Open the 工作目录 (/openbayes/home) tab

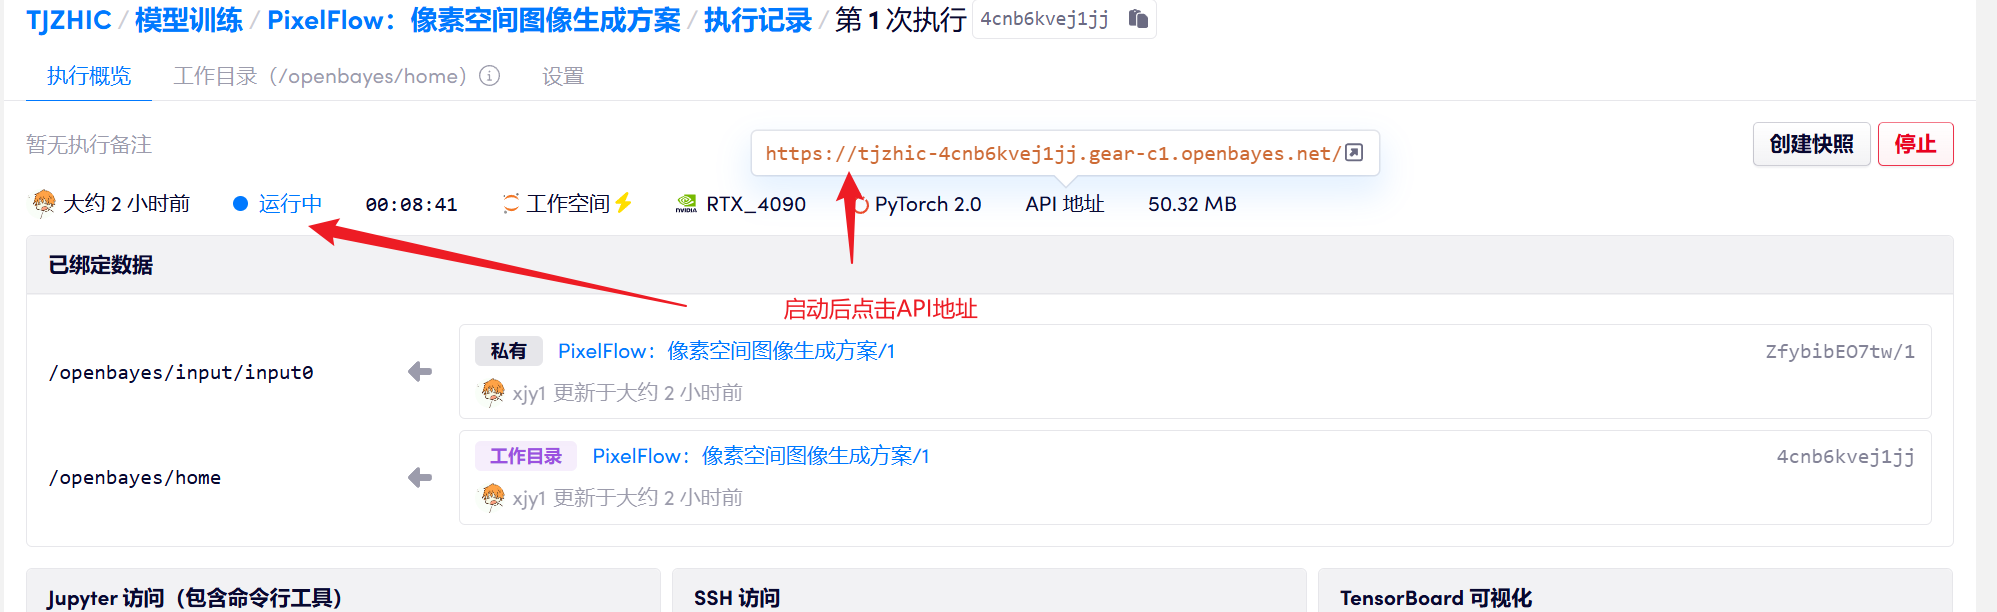[320, 76]
